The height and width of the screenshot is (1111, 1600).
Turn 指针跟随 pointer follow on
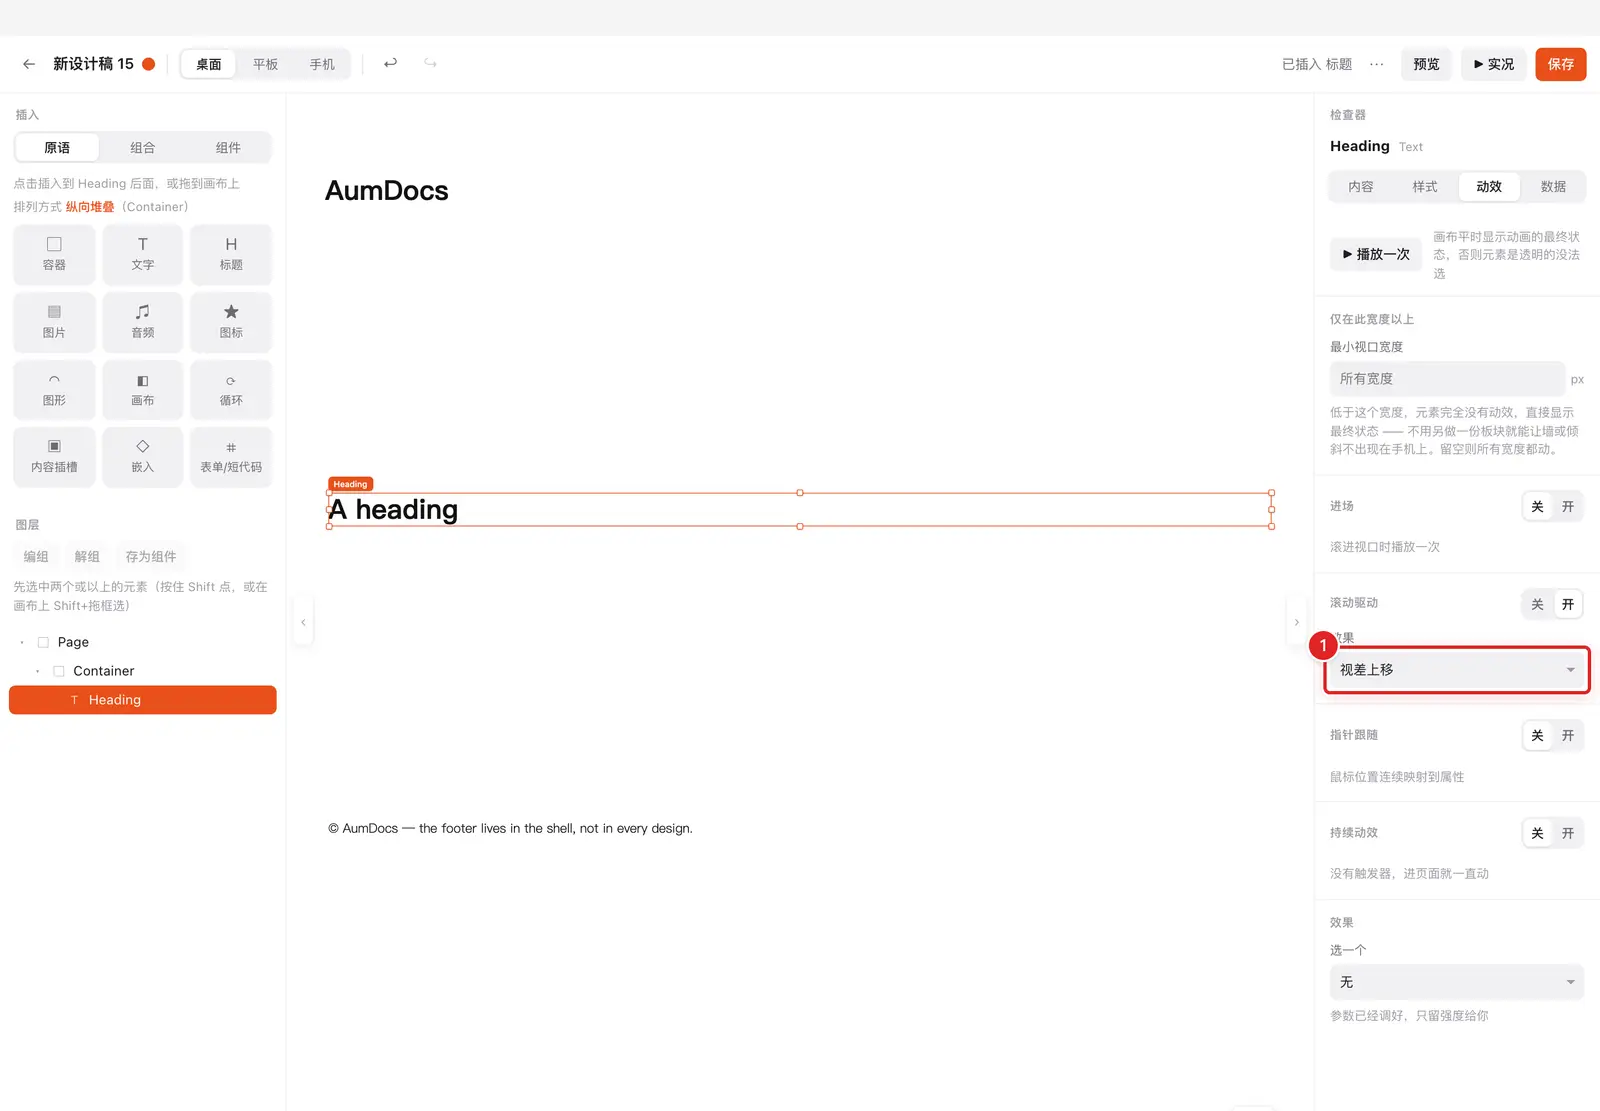pyautogui.click(x=1568, y=736)
